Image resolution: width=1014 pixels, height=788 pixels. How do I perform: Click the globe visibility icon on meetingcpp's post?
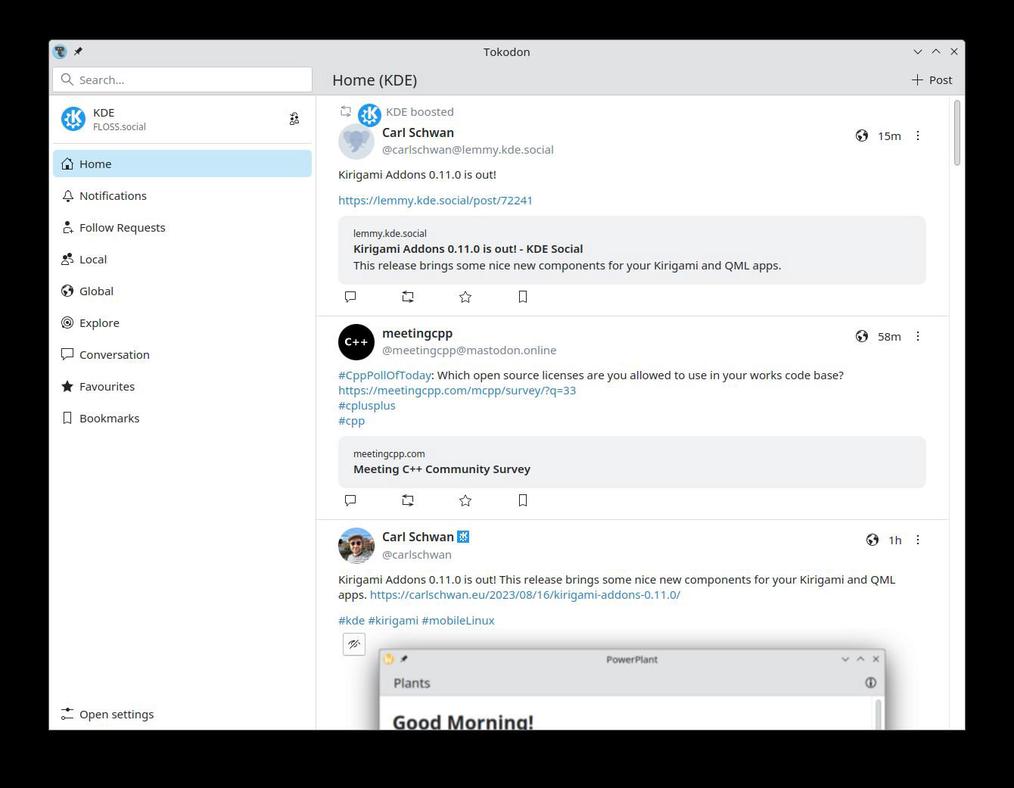tap(861, 337)
